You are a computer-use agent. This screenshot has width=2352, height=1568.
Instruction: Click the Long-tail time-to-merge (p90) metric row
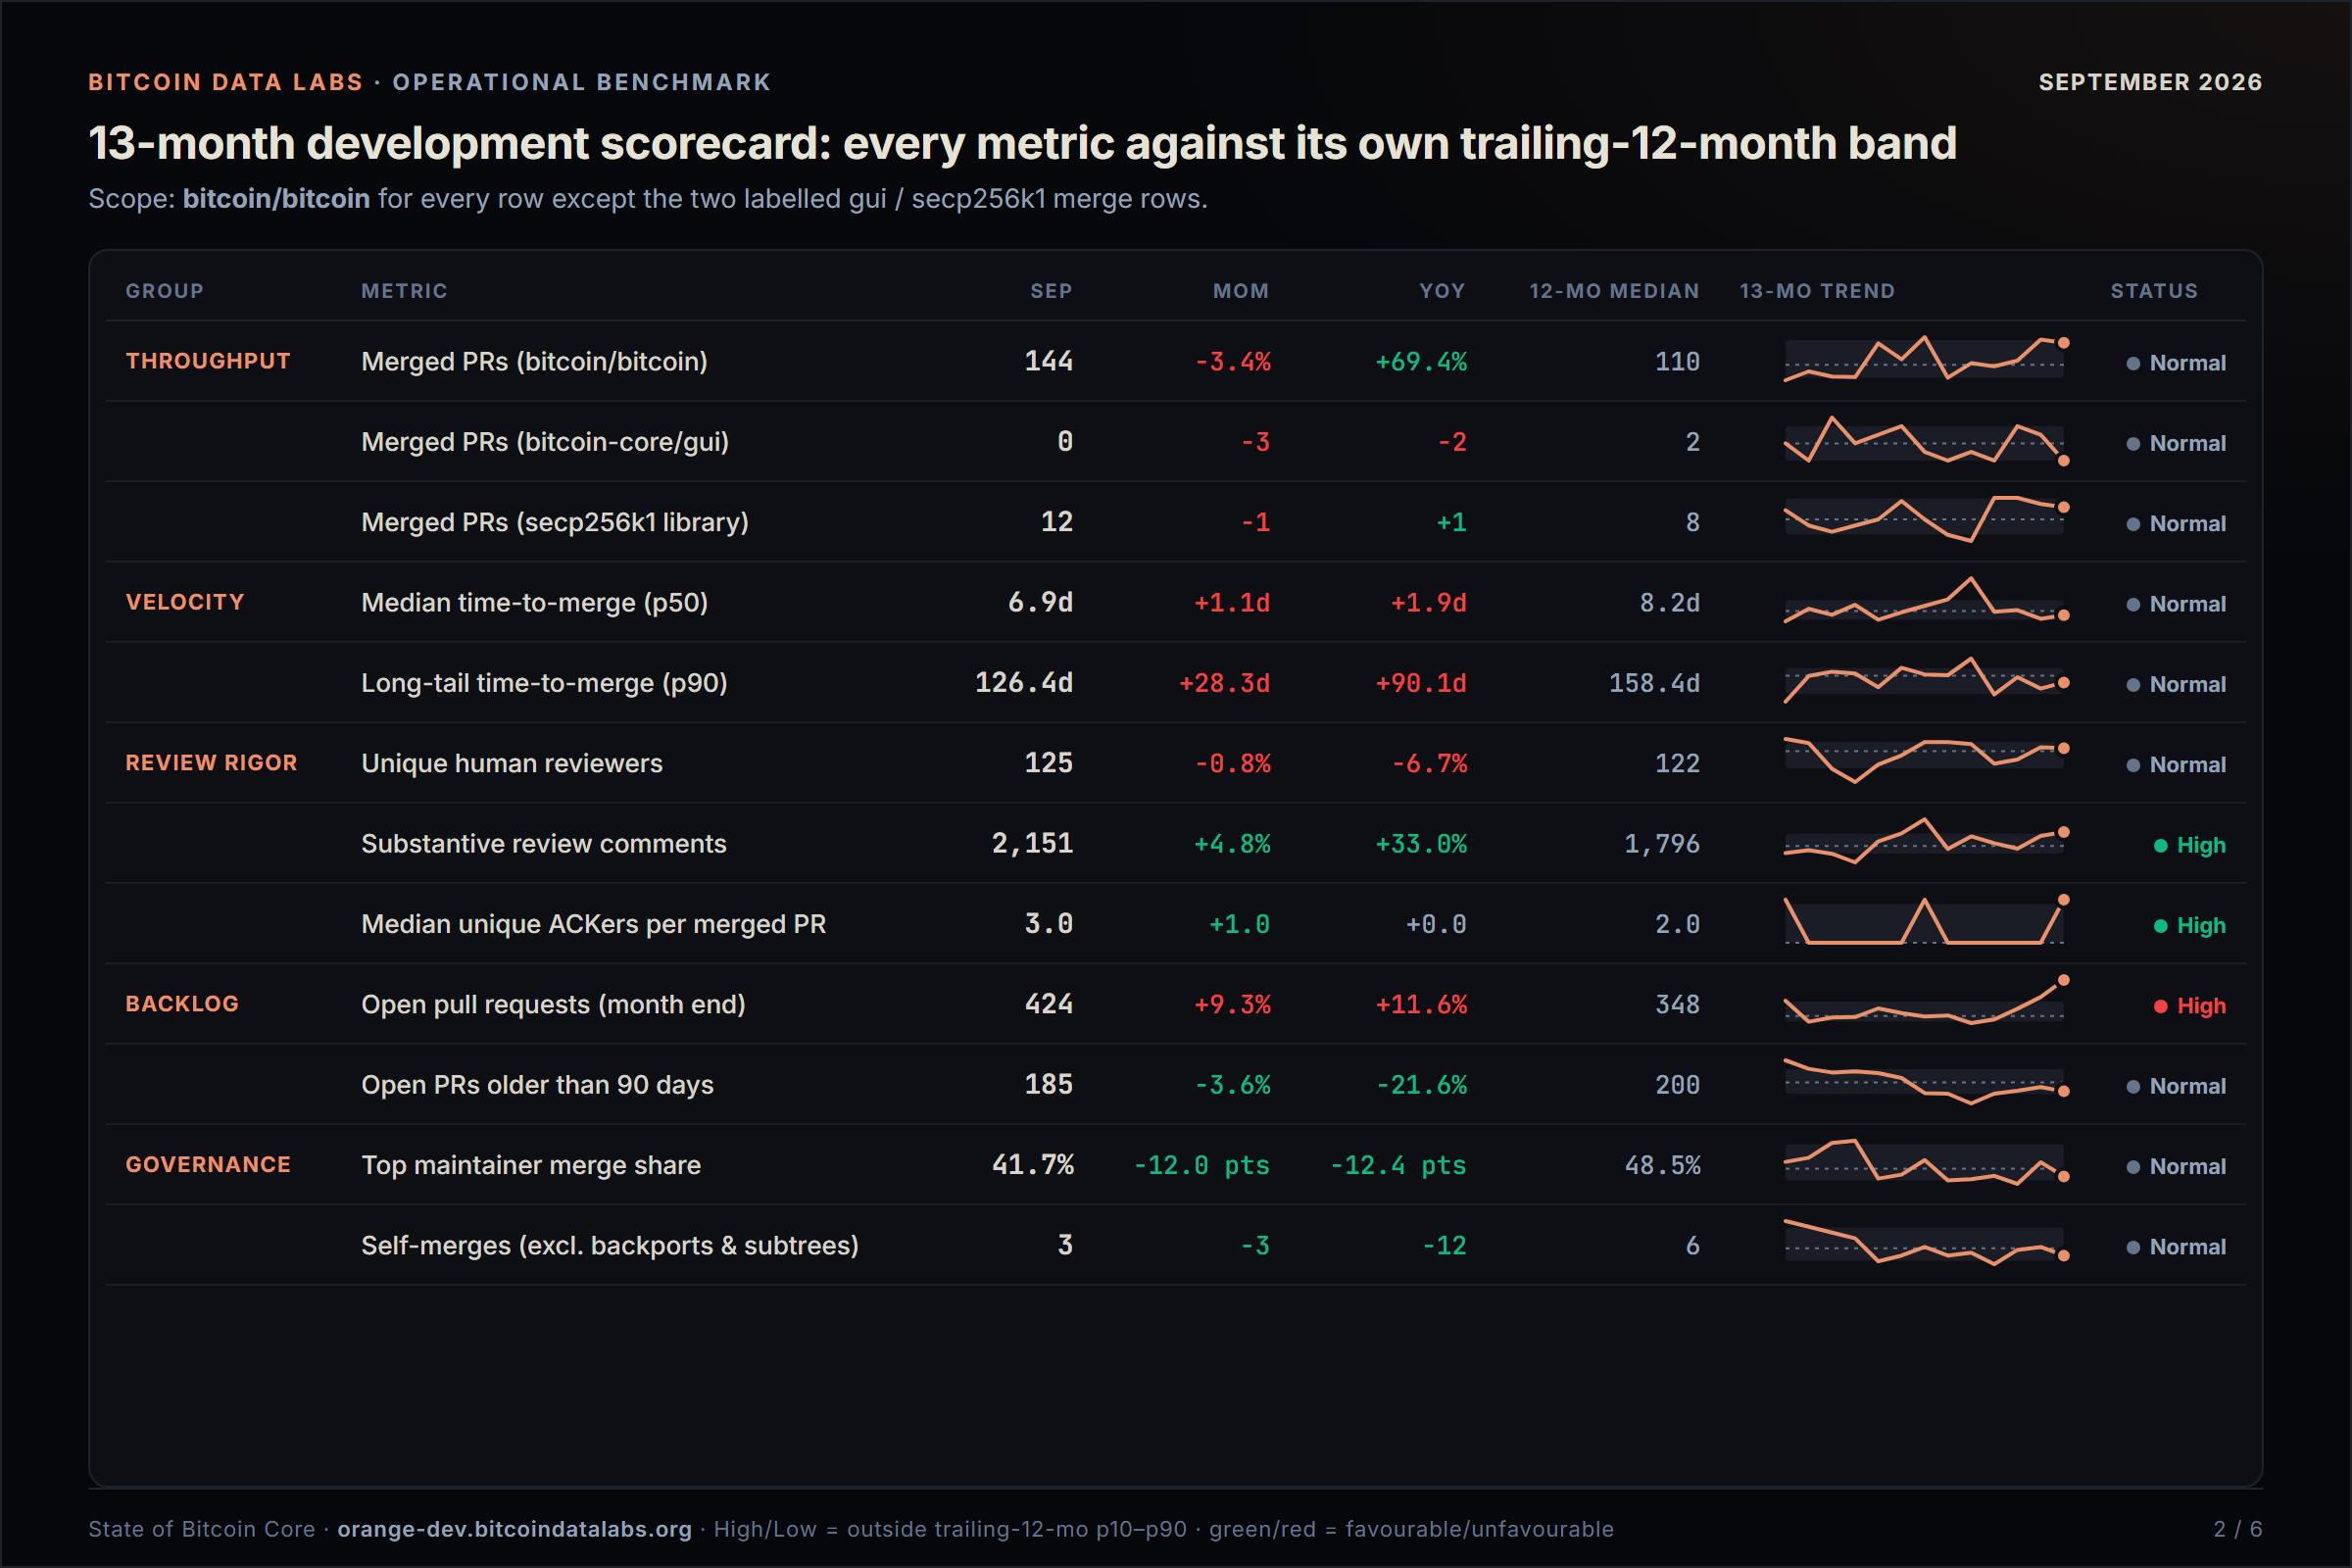point(1176,683)
